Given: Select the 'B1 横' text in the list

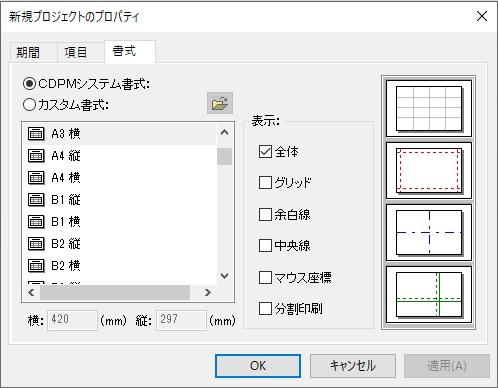Looking at the screenshot, I should tap(66, 222).
